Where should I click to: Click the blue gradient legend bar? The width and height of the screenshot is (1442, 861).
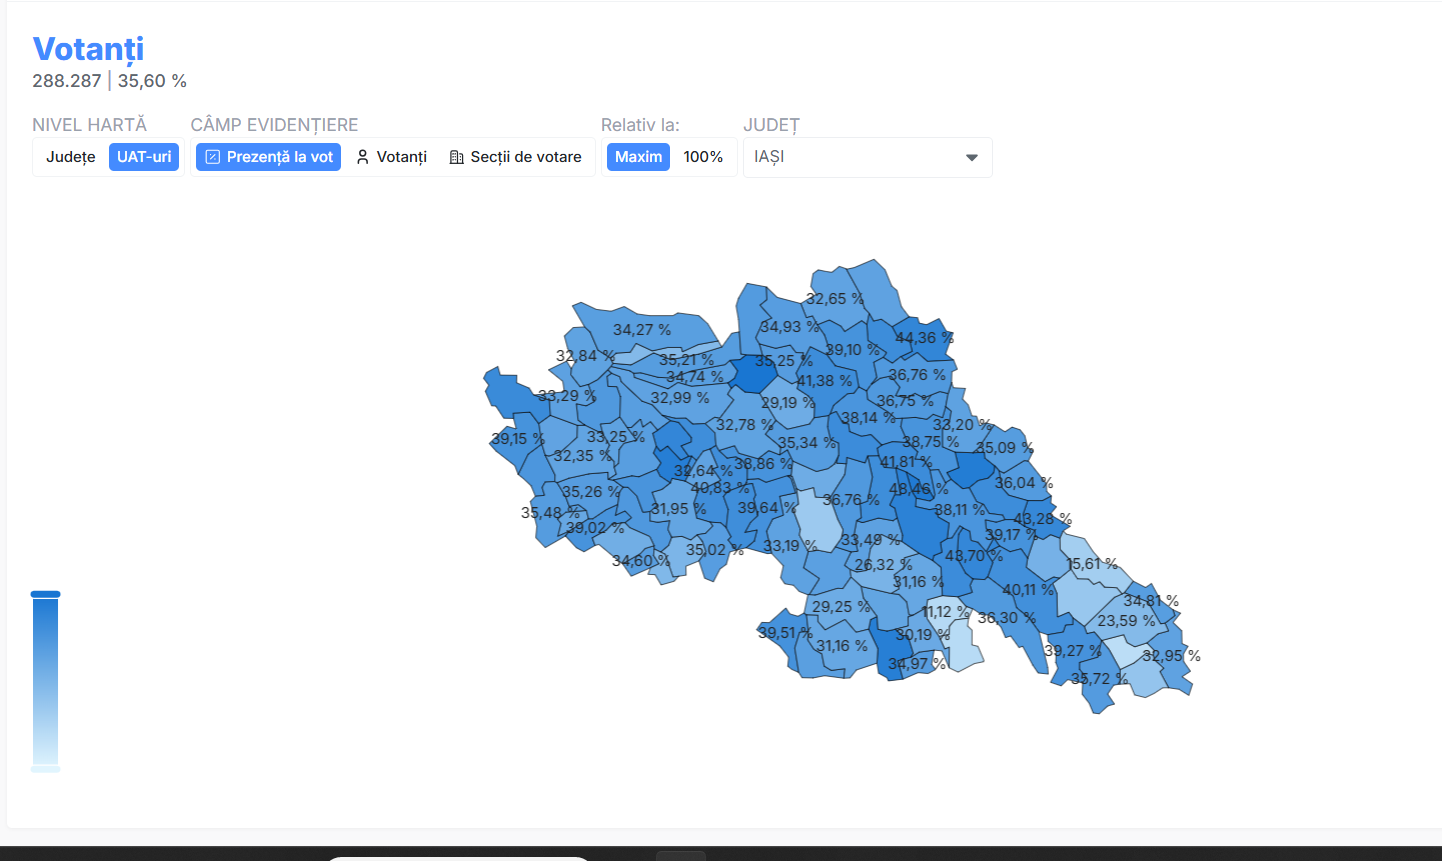46,681
